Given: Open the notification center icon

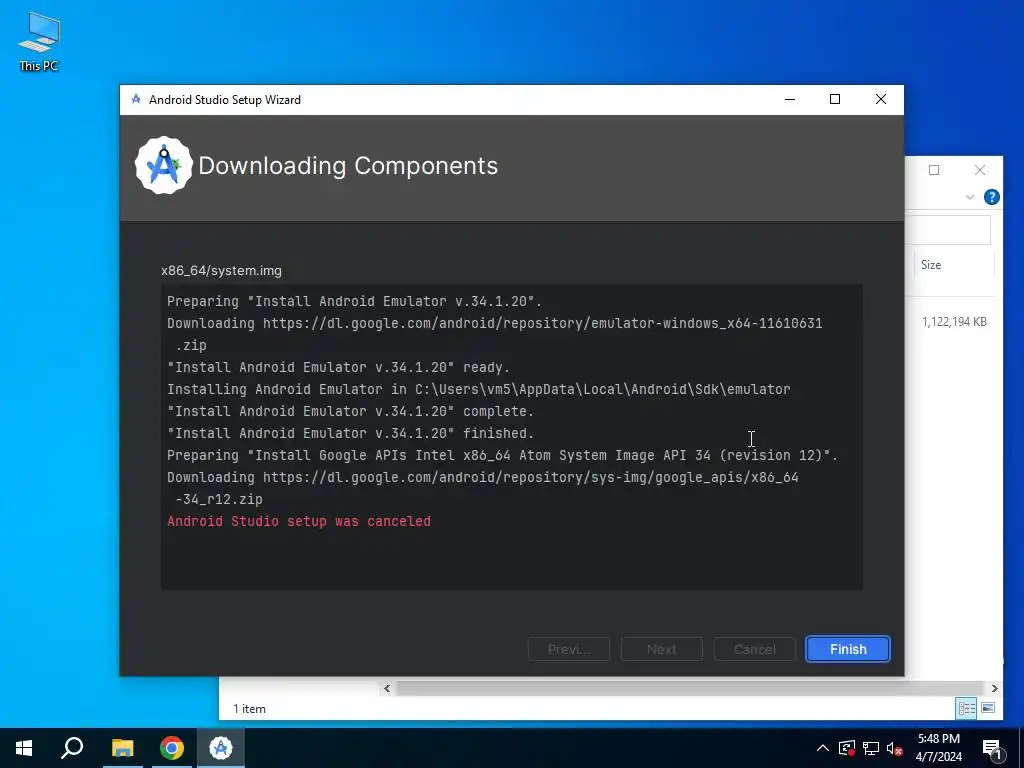Looking at the screenshot, I should [992, 748].
